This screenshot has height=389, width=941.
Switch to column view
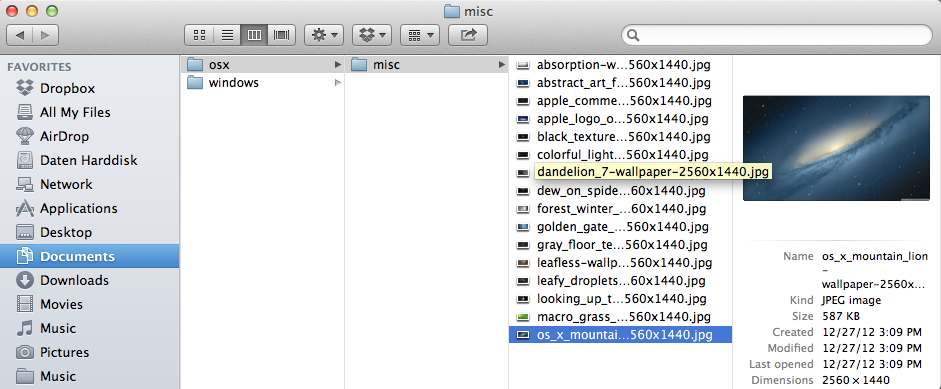coord(254,35)
